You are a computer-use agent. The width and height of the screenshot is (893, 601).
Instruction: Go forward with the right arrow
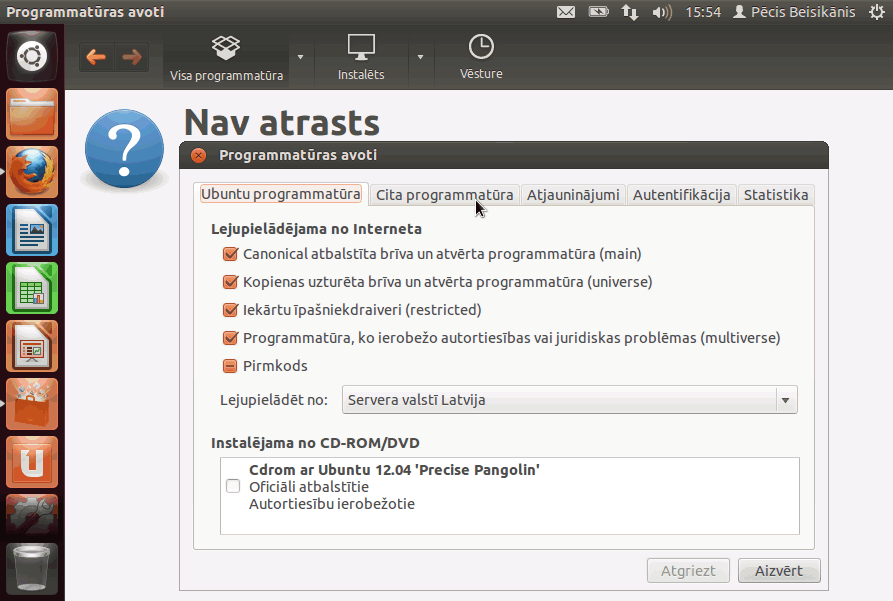pos(132,57)
